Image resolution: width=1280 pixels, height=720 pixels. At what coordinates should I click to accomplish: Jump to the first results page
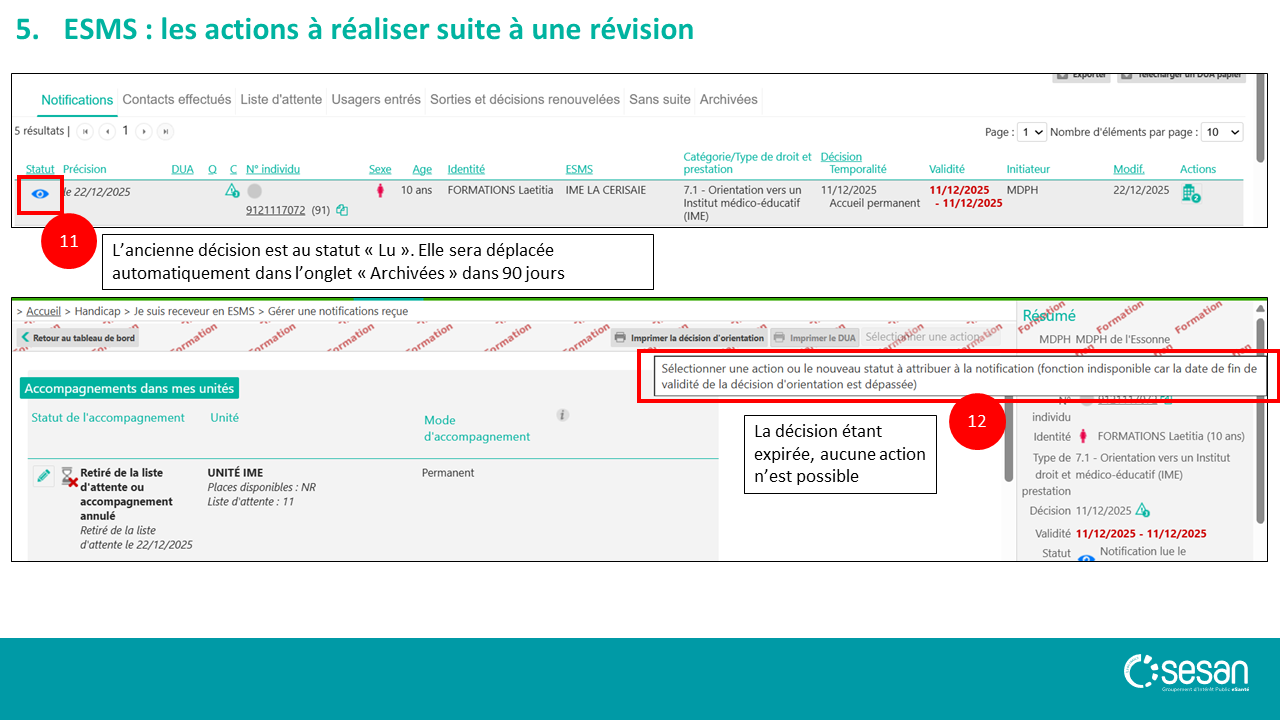click(x=85, y=131)
